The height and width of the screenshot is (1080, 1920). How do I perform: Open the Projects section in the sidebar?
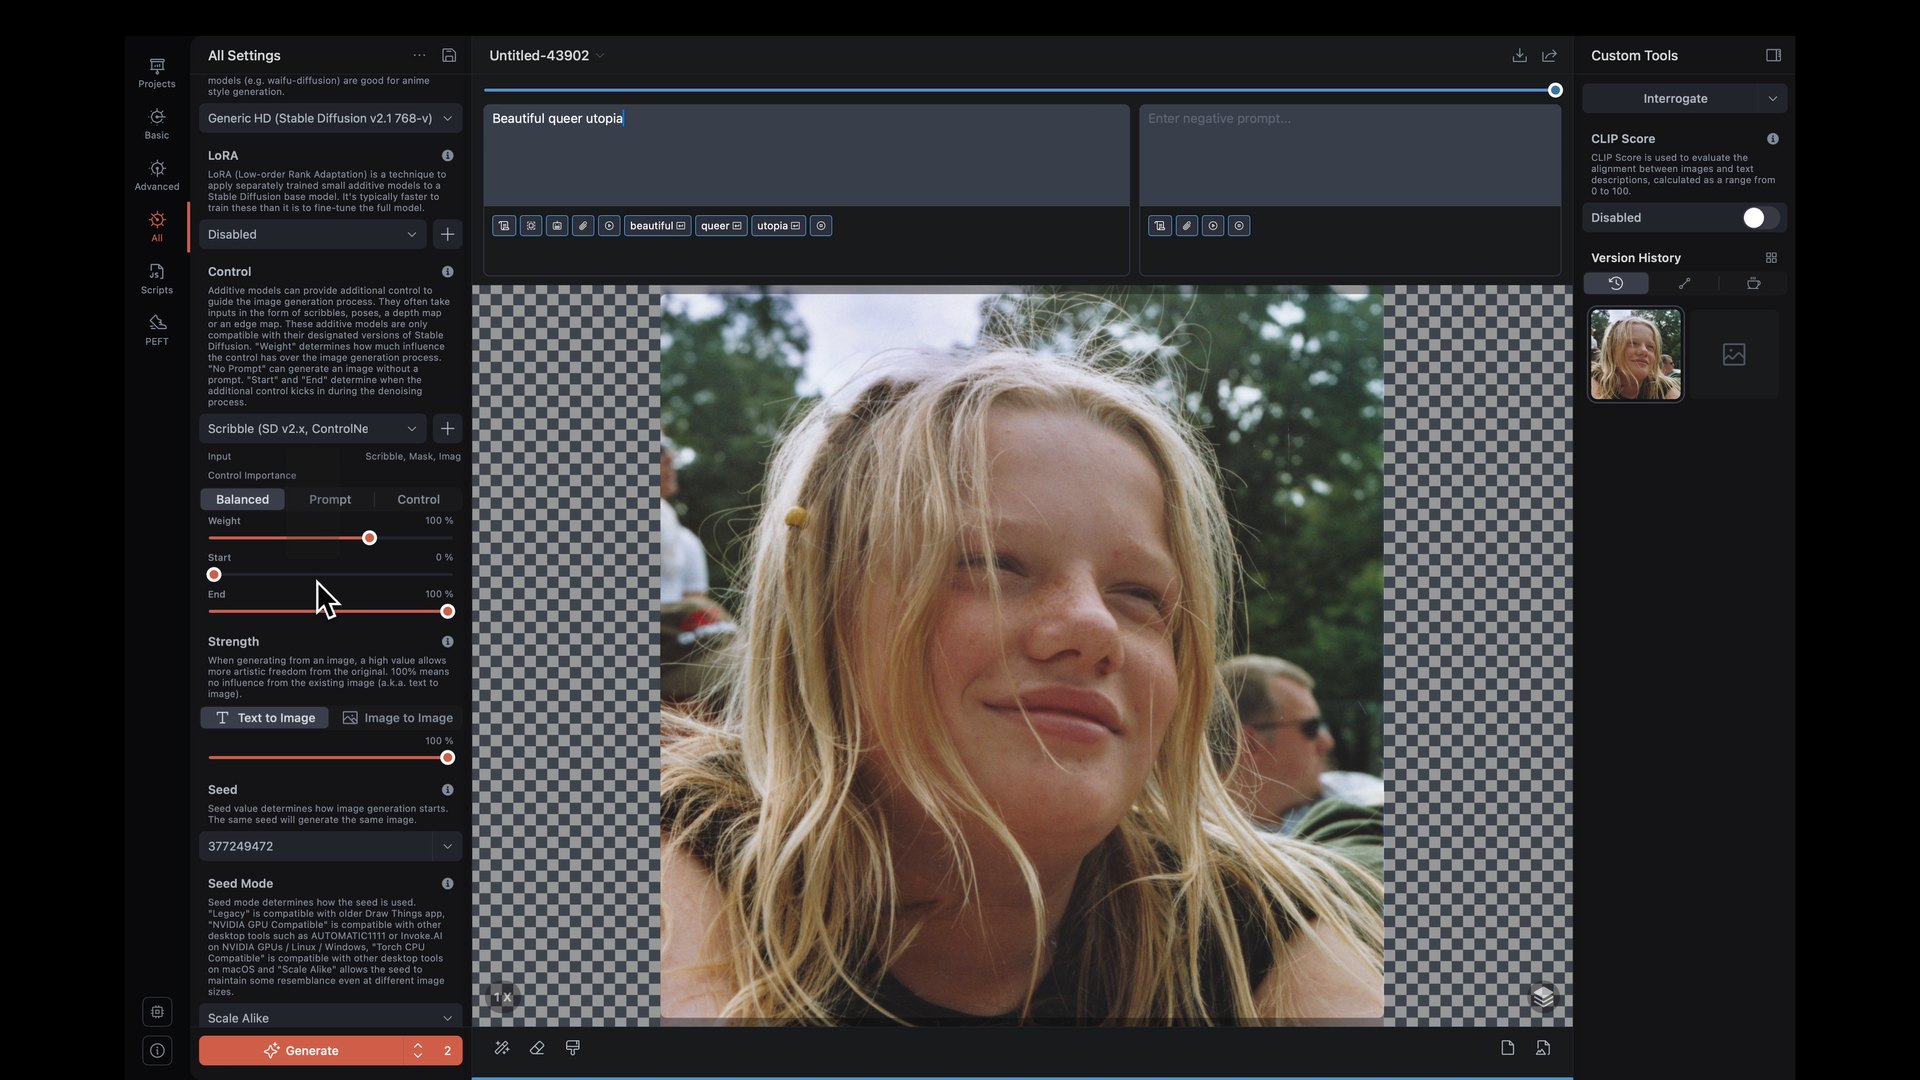(157, 73)
